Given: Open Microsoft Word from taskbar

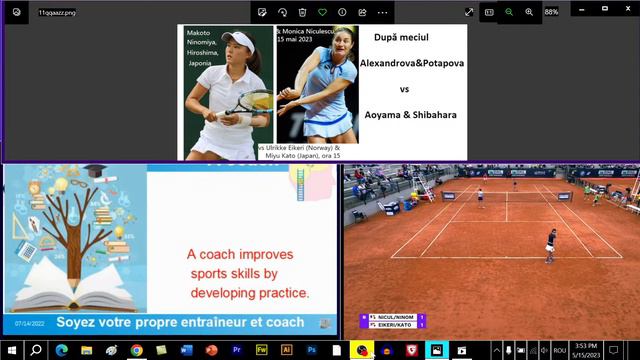Looking at the screenshot, I should [187, 350].
